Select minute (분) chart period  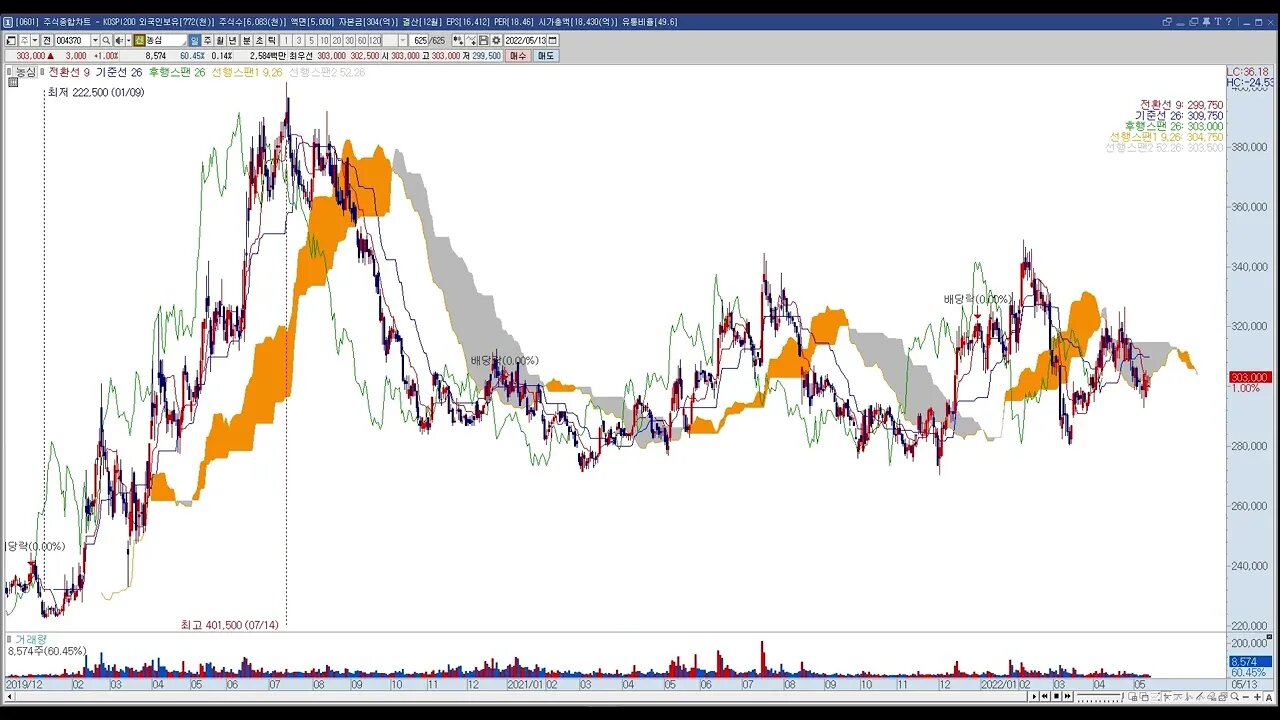[x=246, y=41]
